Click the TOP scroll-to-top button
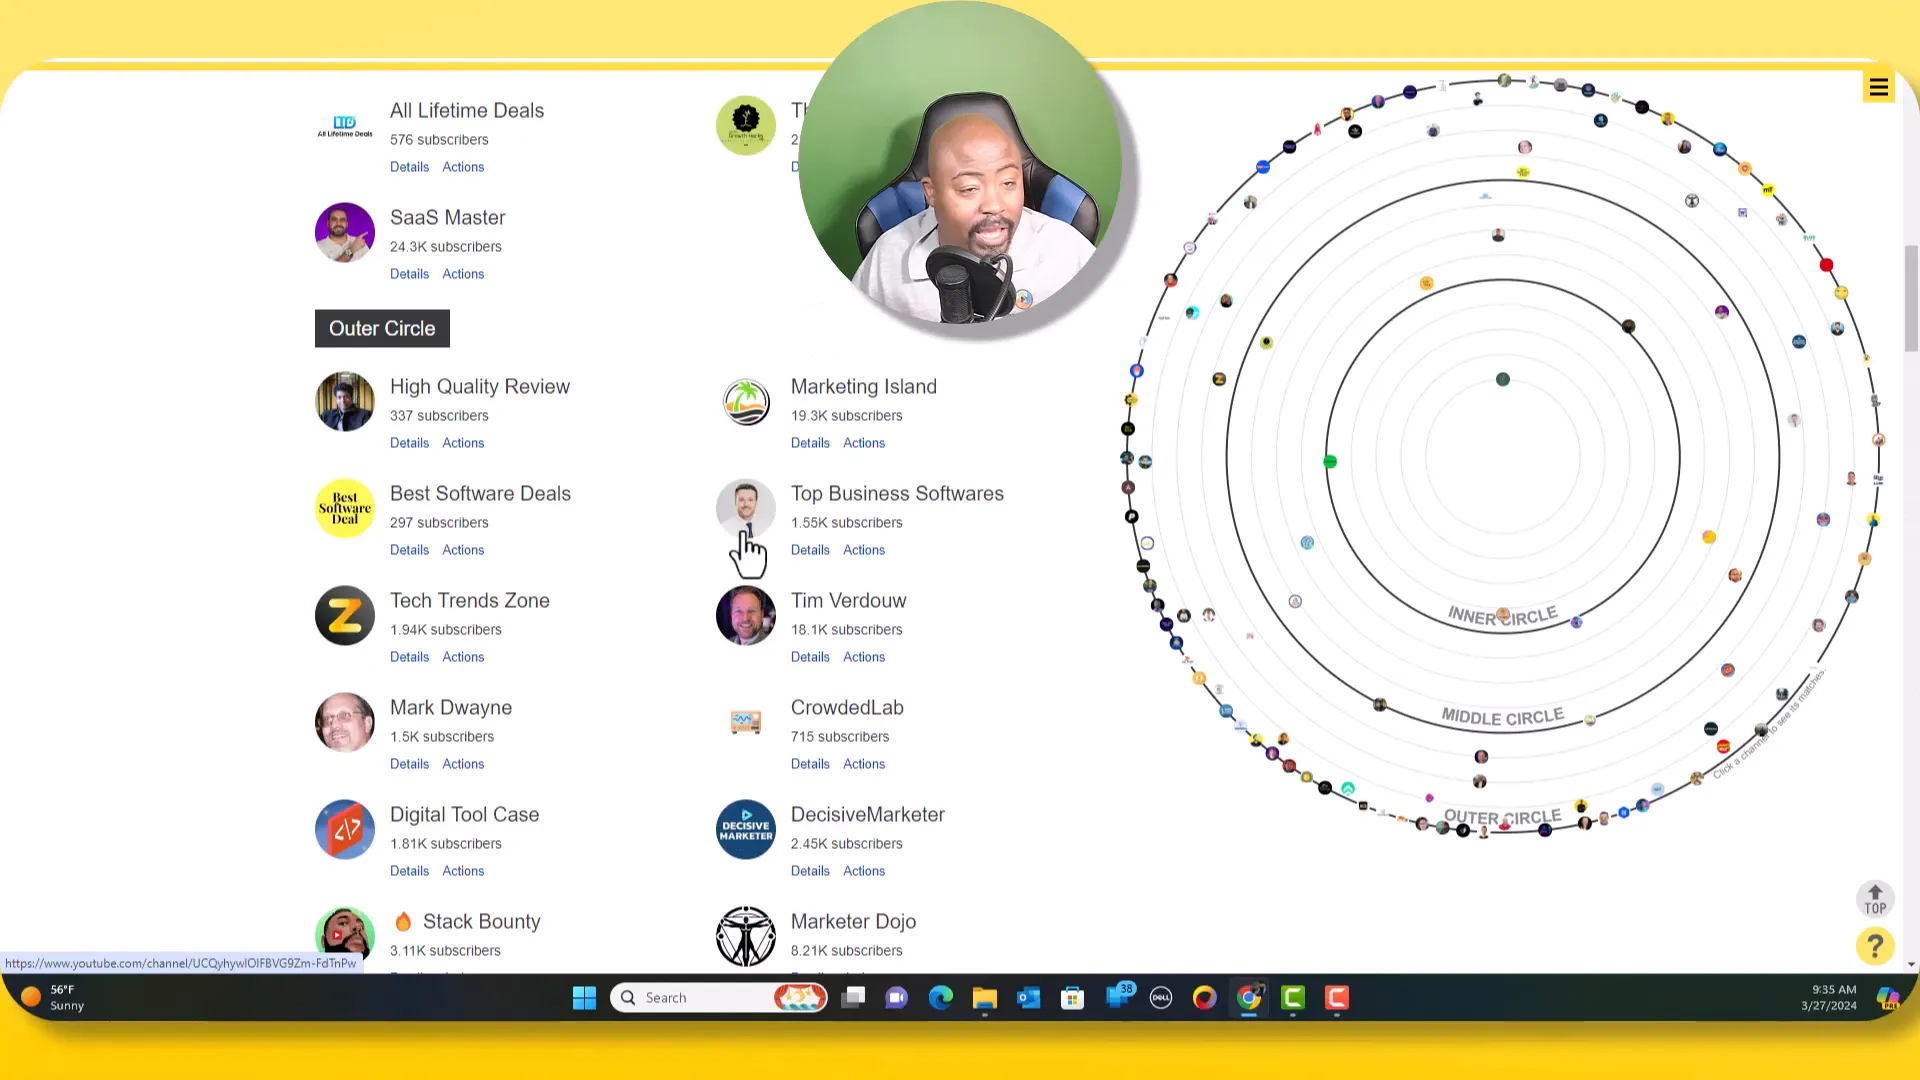The width and height of the screenshot is (1920, 1080). pos(1875,899)
